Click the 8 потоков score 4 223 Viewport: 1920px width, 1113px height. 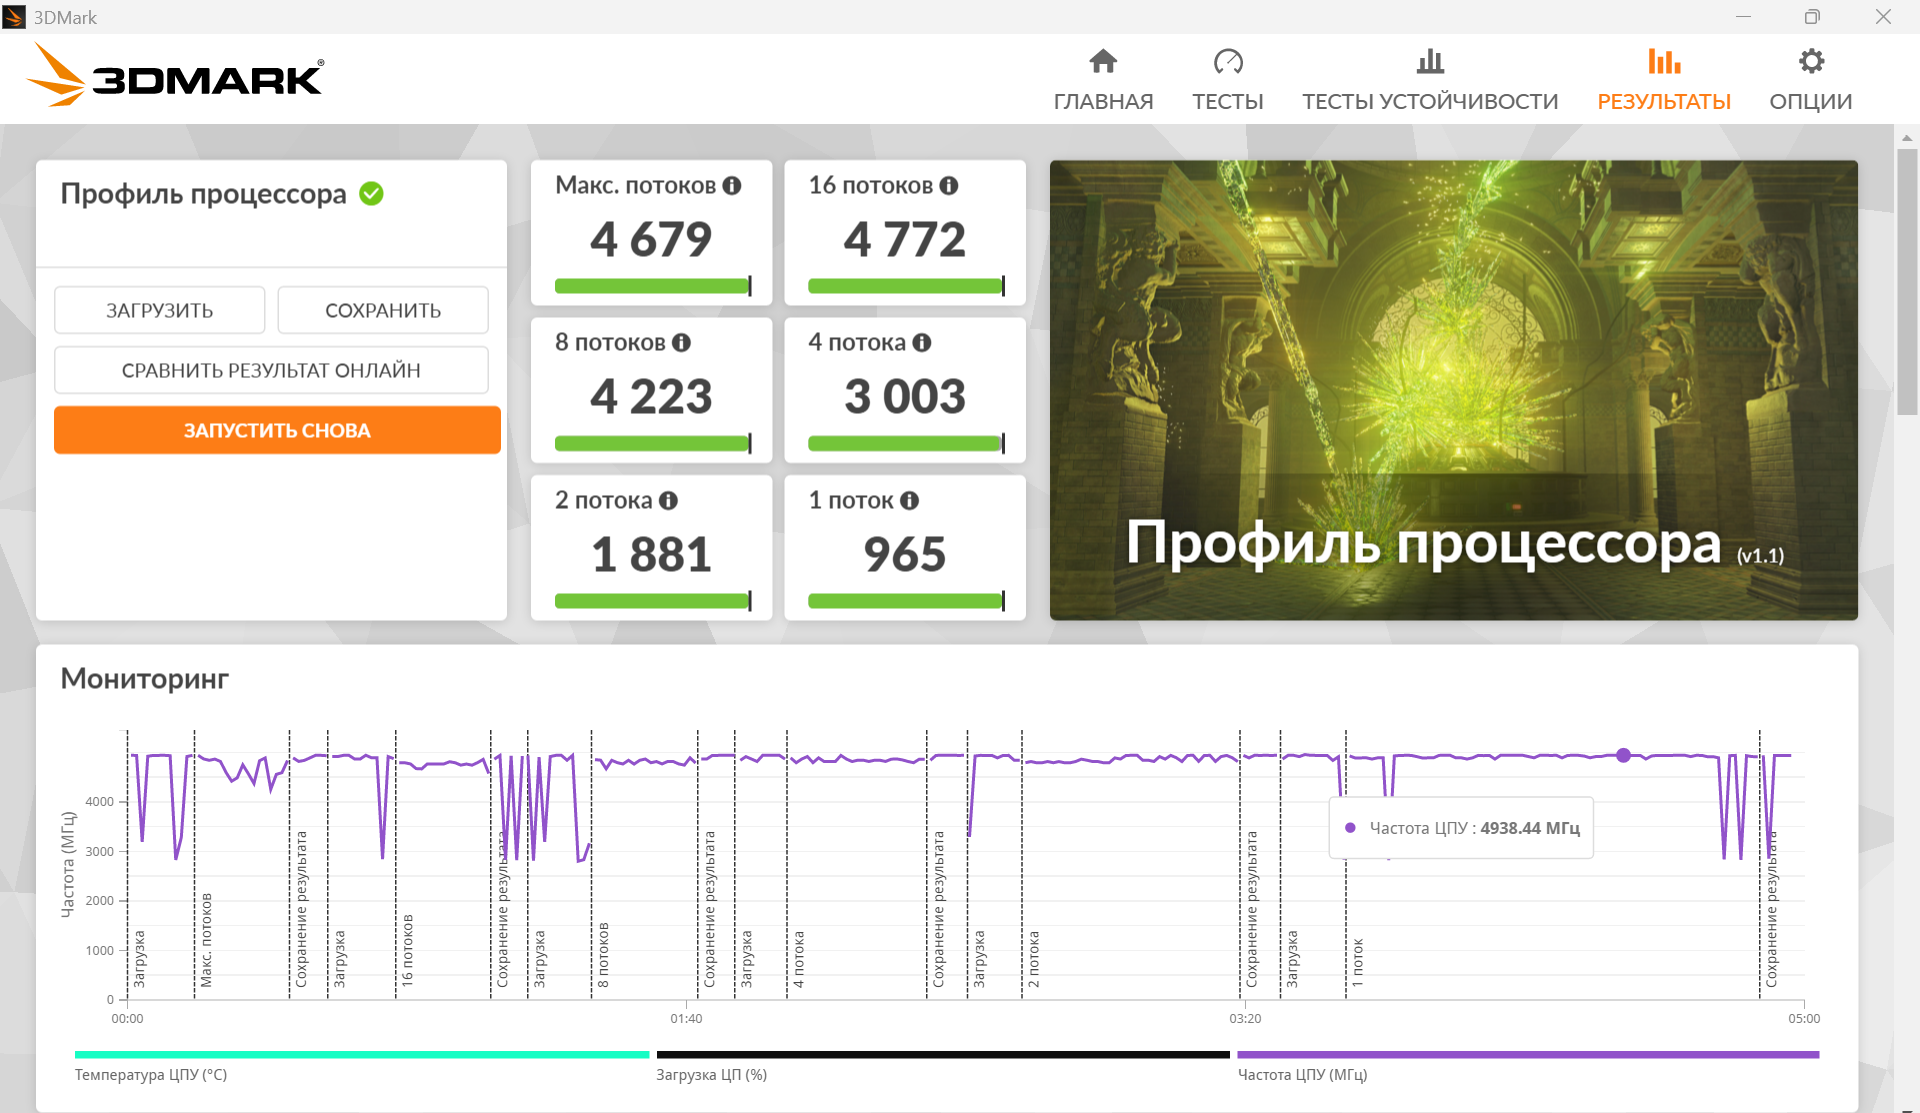coord(651,396)
